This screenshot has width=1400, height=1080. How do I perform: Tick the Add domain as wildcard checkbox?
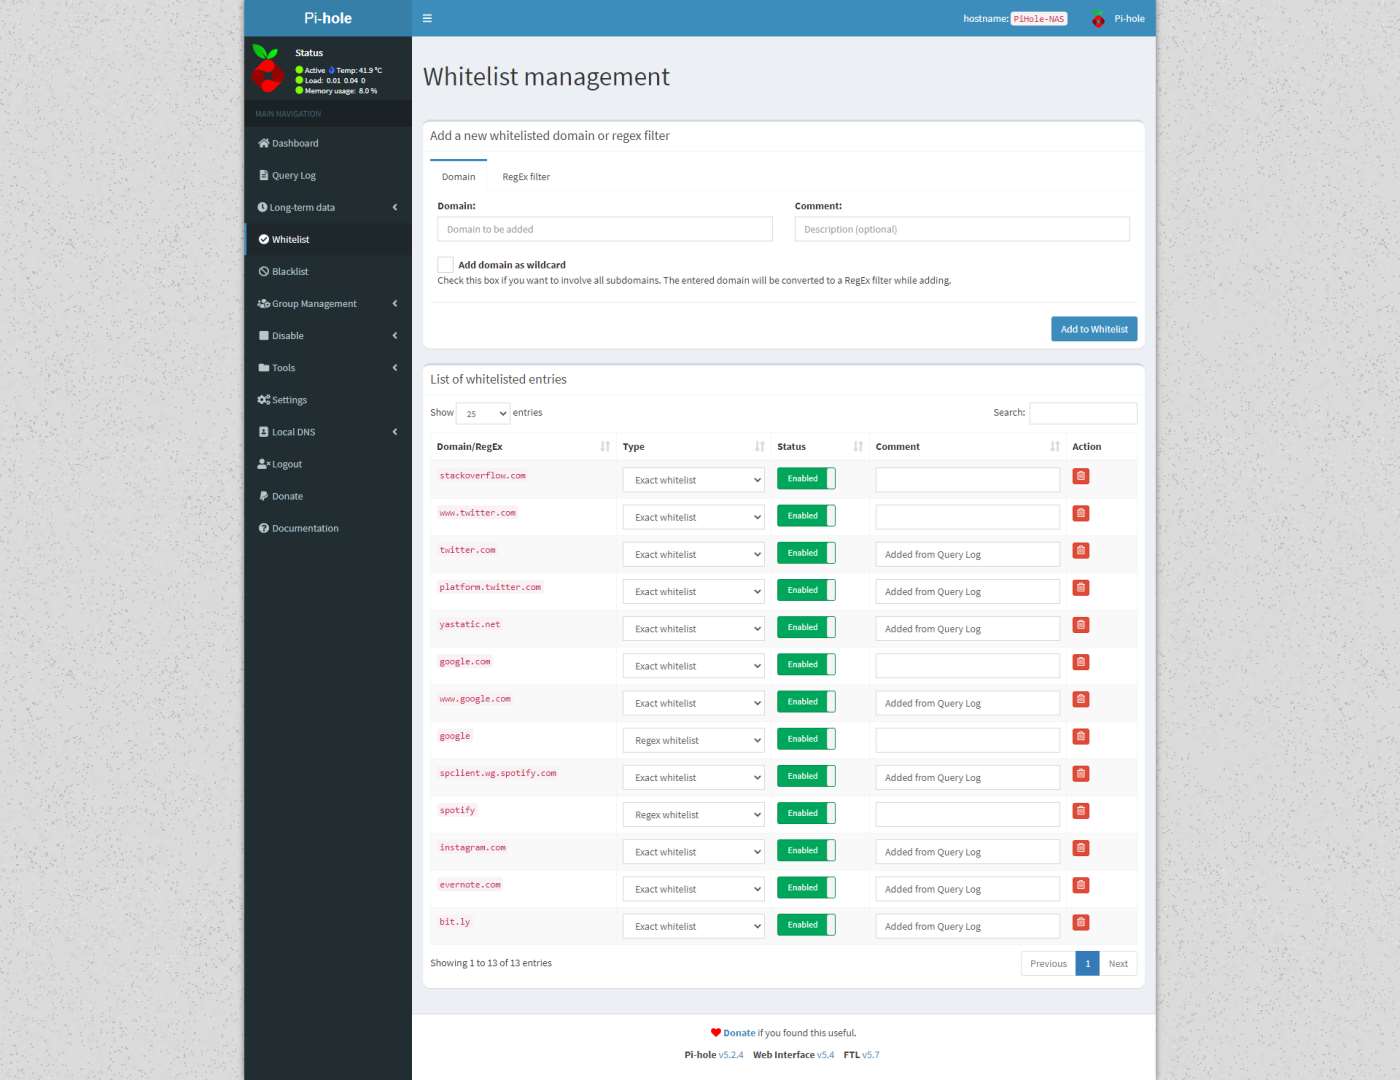(x=445, y=265)
